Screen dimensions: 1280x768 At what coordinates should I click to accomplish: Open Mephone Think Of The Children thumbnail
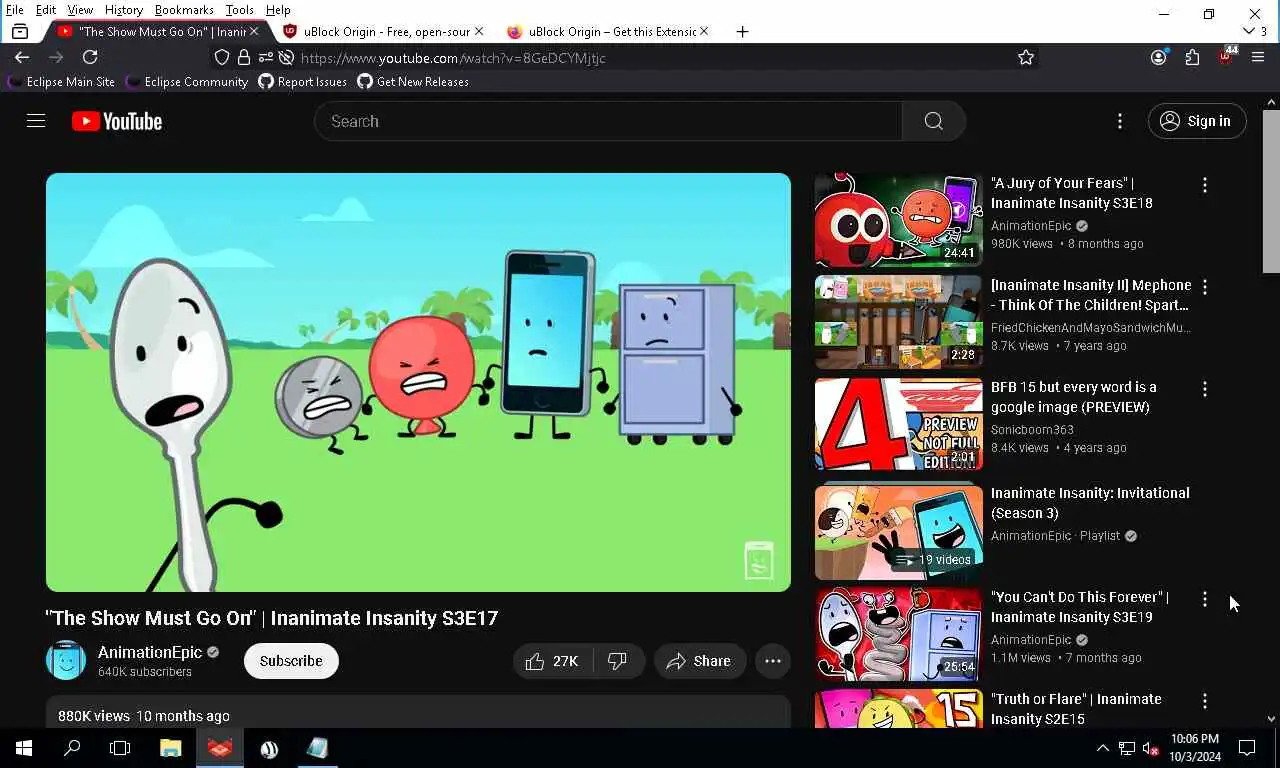point(899,322)
